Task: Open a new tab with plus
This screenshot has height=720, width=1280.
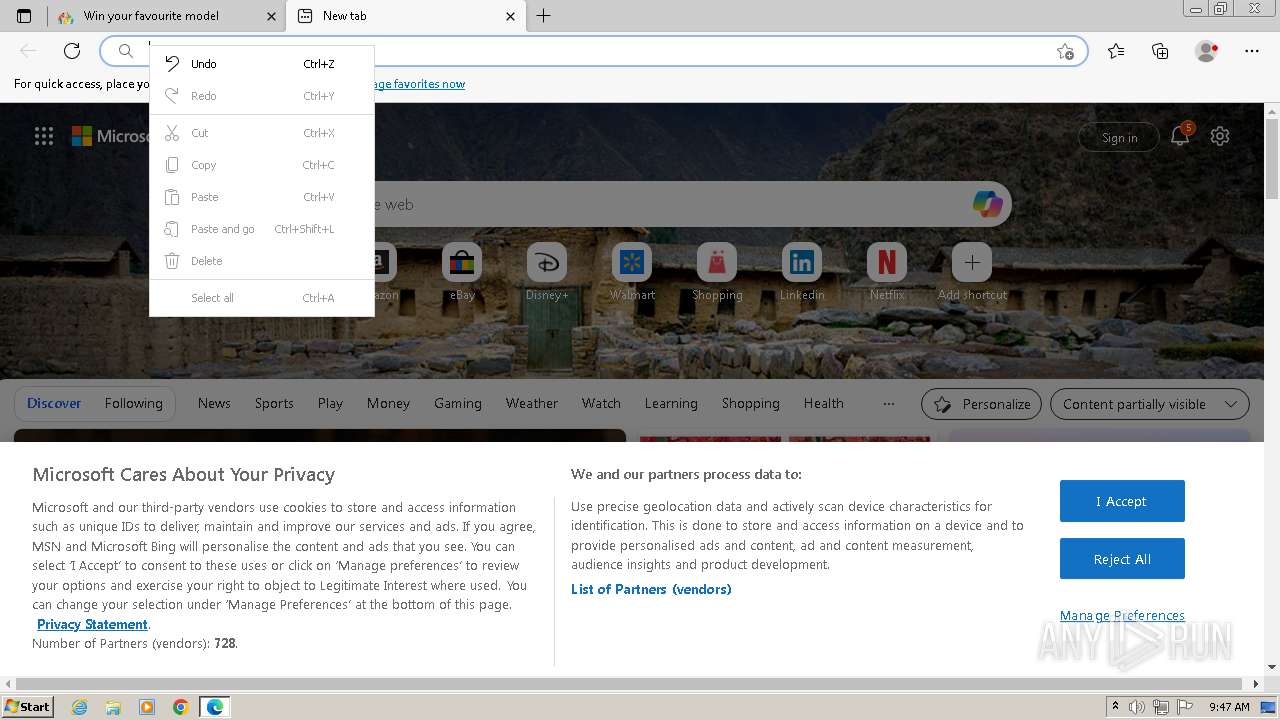Action: click(543, 16)
